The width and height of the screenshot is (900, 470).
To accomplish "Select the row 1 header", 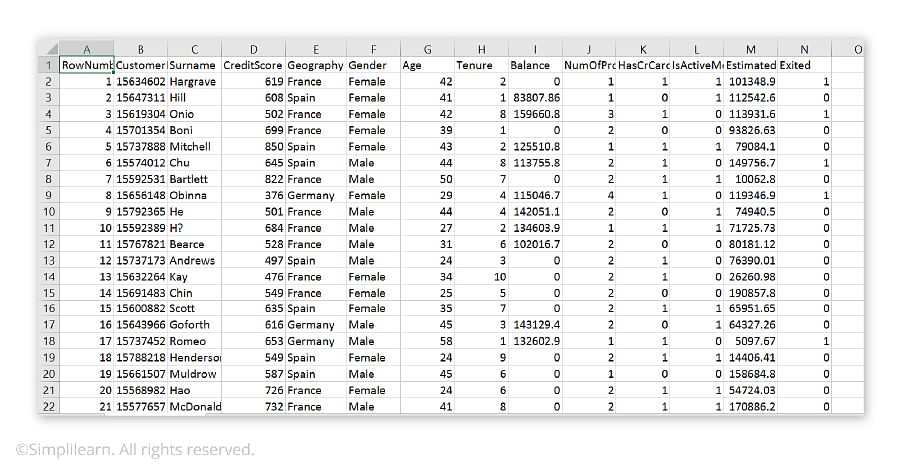I will tap(49, 65).
